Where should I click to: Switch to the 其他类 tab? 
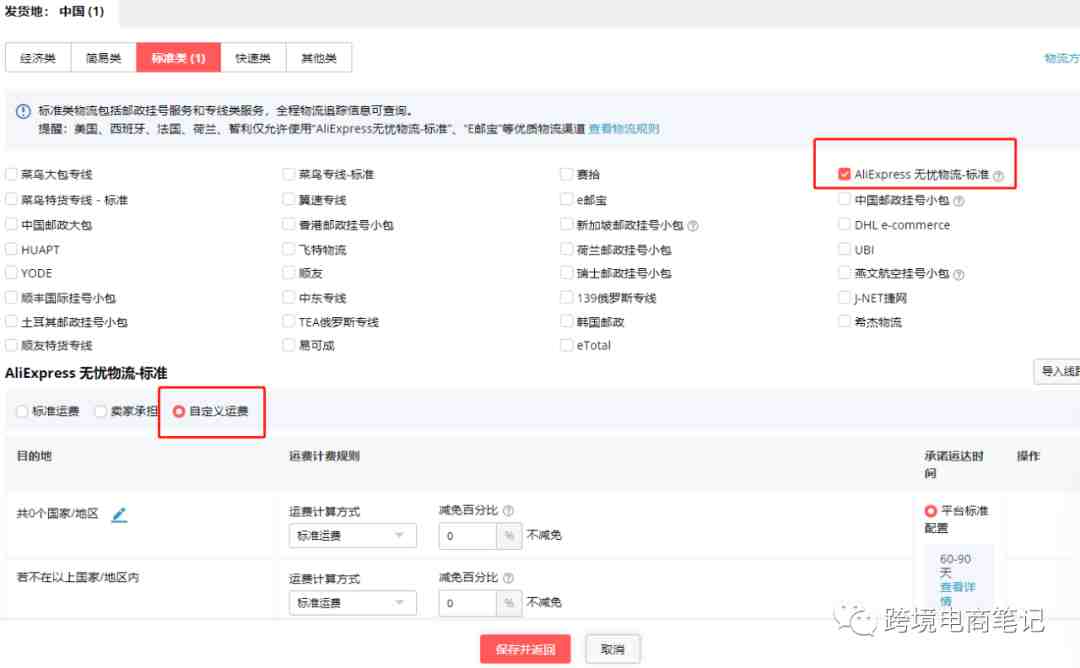(319, 58)
